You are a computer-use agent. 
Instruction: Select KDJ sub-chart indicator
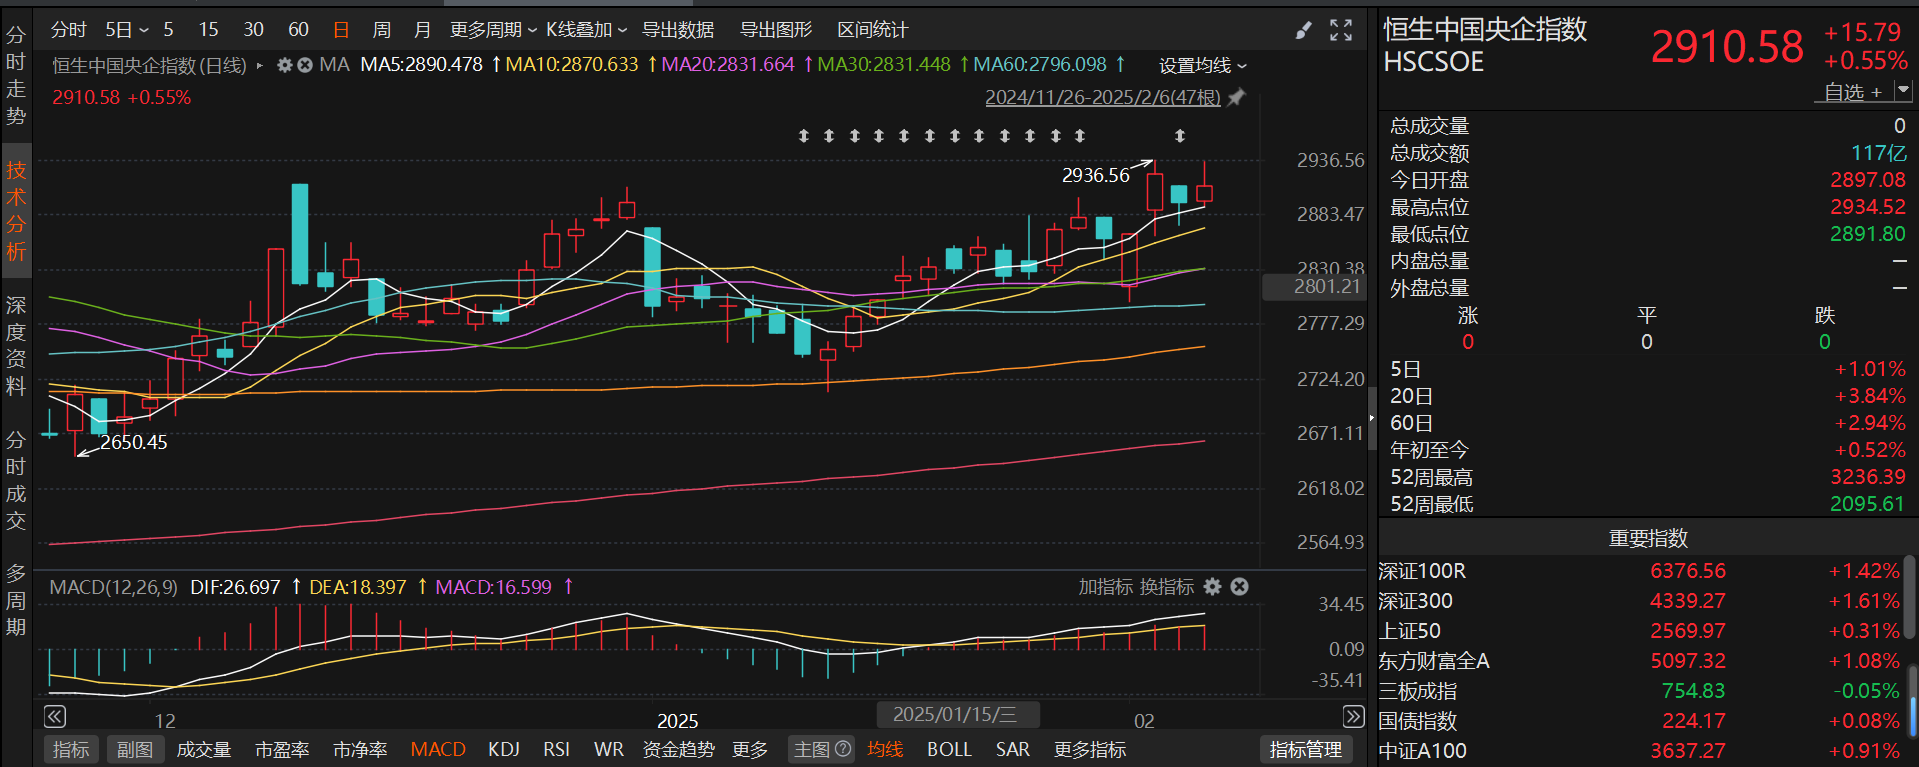[x=504, y=750]
